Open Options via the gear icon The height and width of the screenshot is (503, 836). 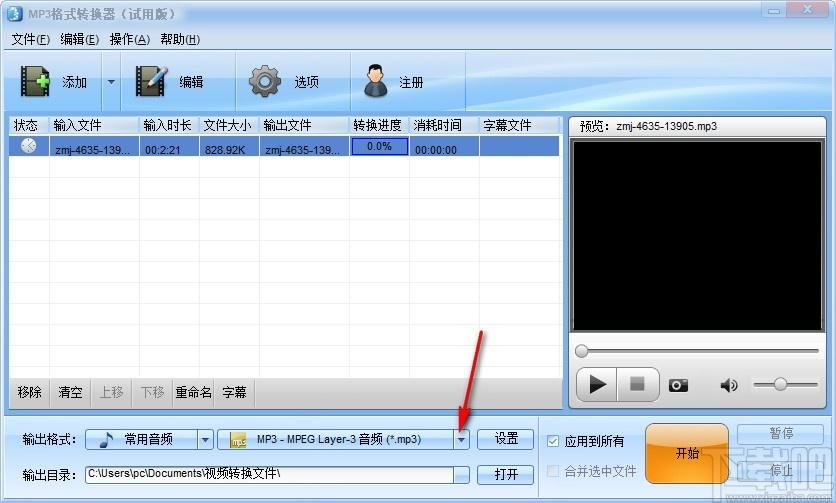click(x=264, y=81)
